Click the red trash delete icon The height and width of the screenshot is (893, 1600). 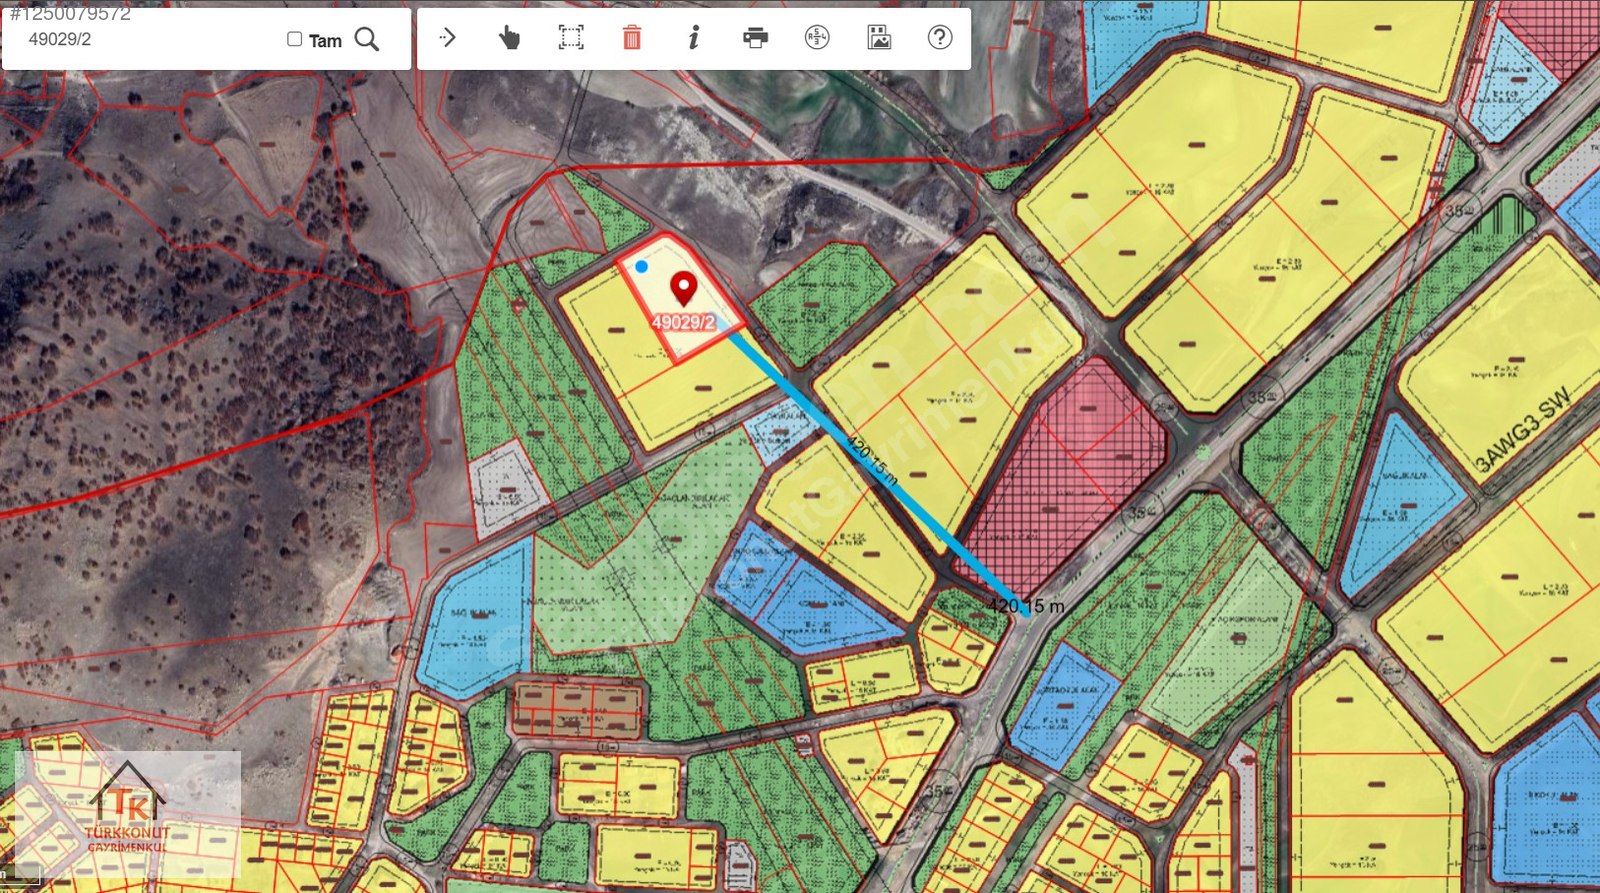(x=632, y=38)
